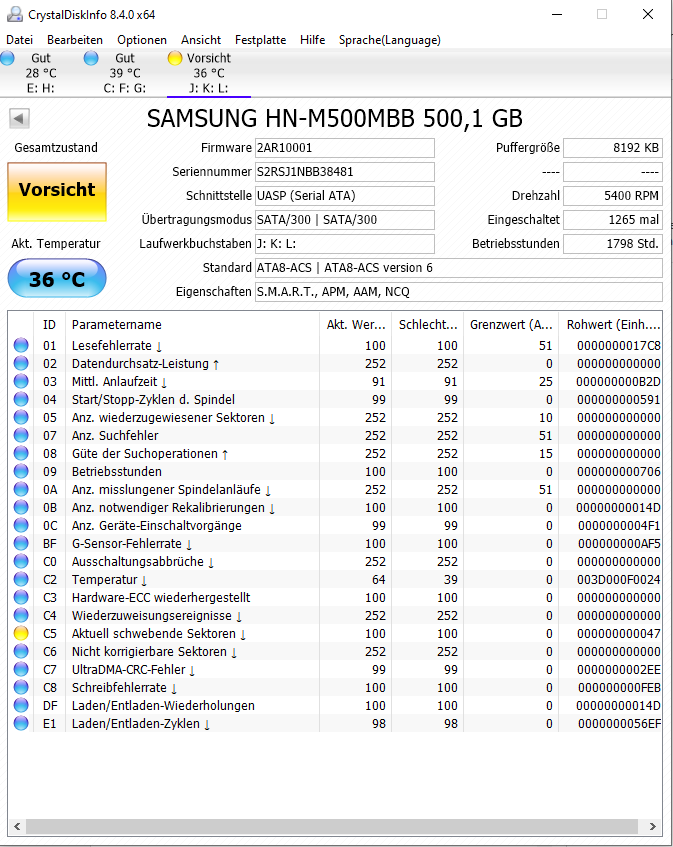Click status orb of Nicht korrigierbare Sektoren row

click(21, 651)
